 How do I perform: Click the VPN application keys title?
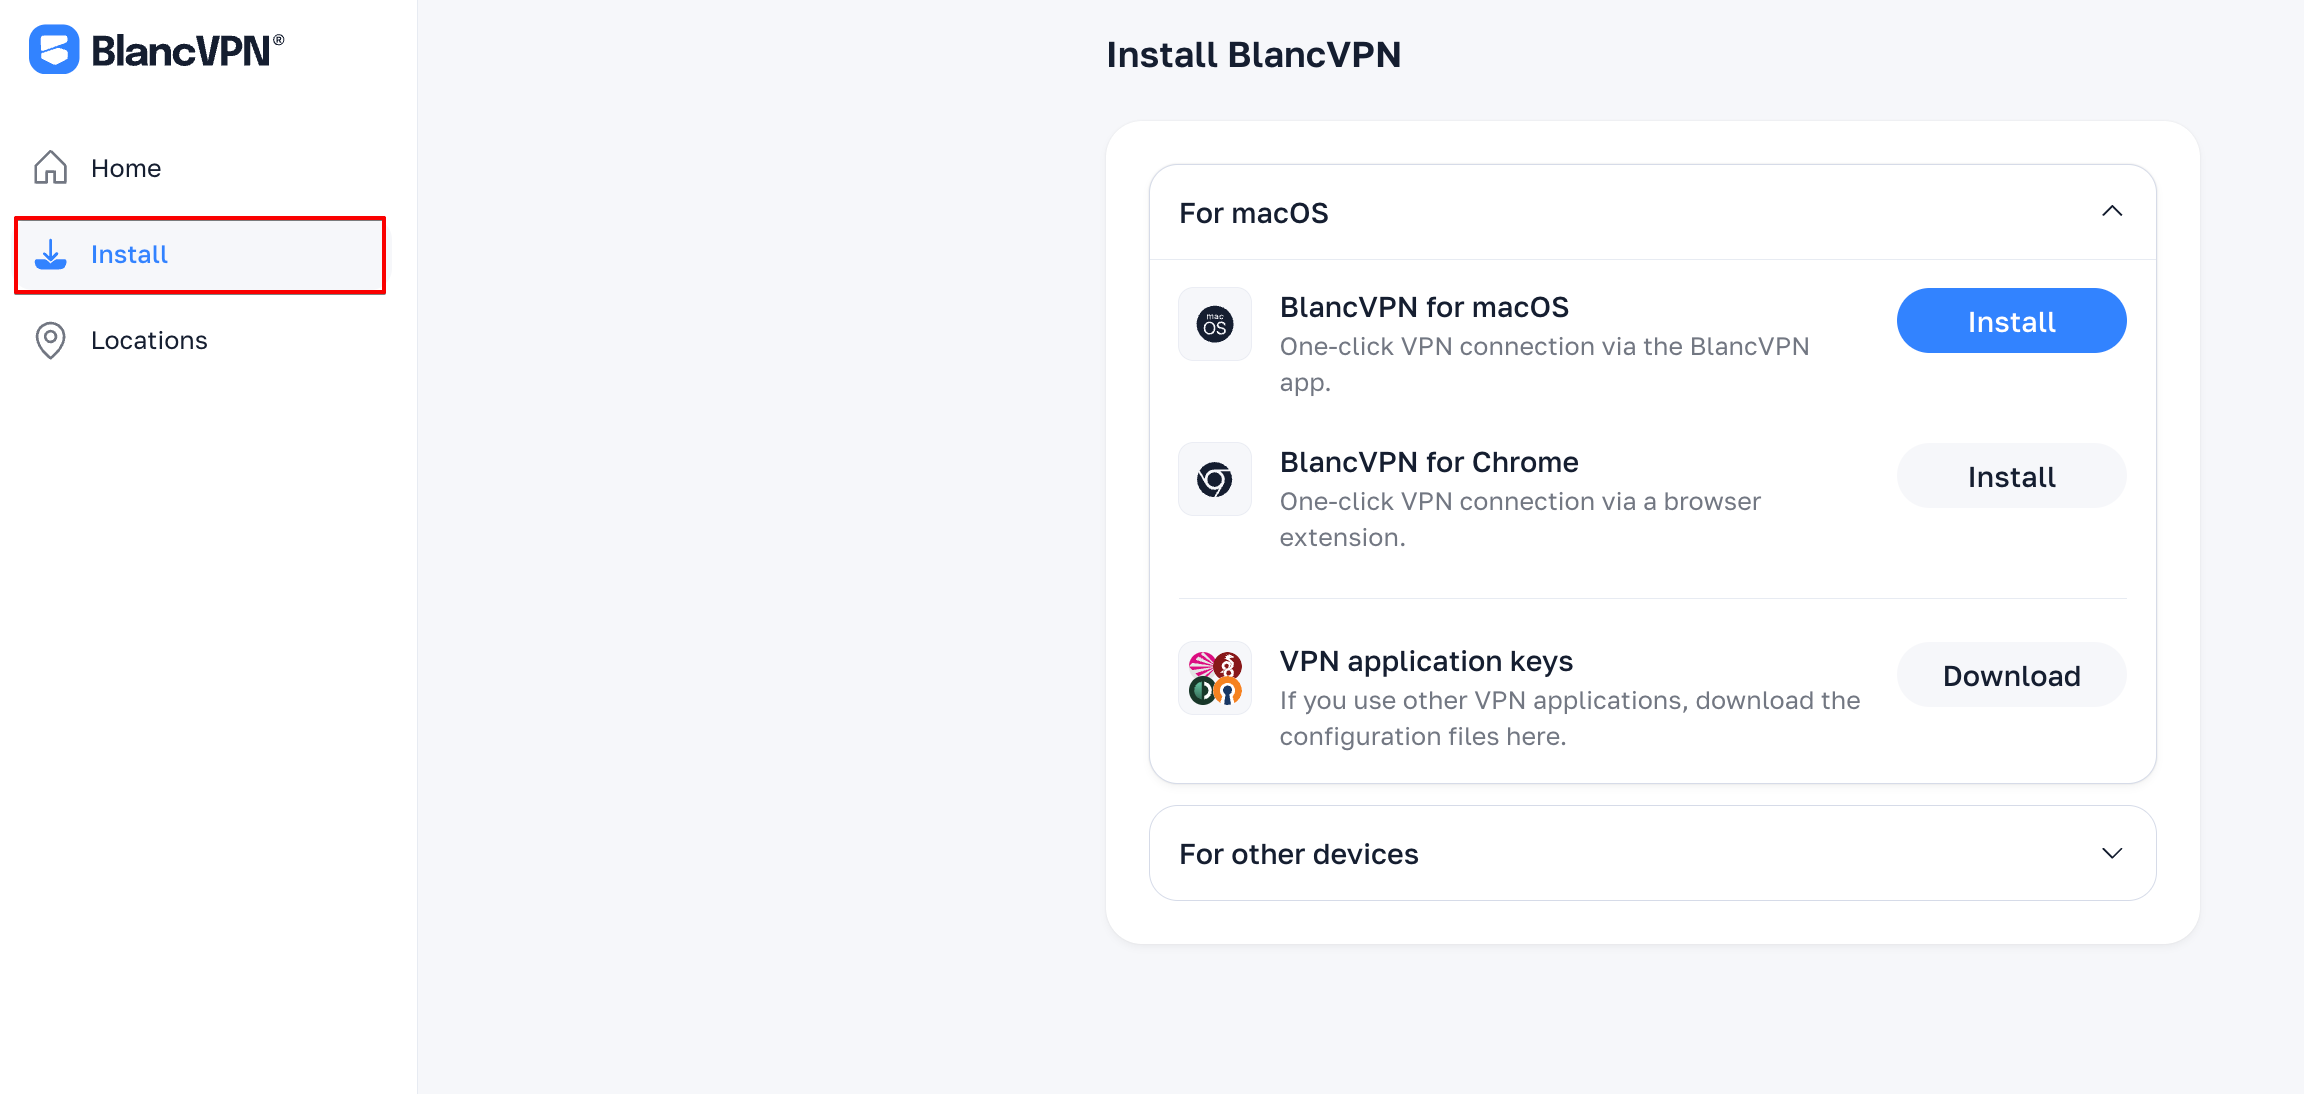tap(1426, 661)
